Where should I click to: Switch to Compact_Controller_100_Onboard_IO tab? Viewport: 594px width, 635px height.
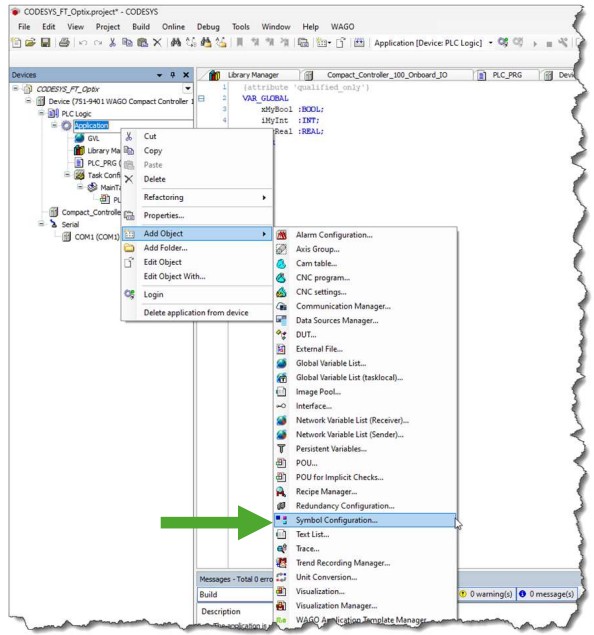[387, 75]
